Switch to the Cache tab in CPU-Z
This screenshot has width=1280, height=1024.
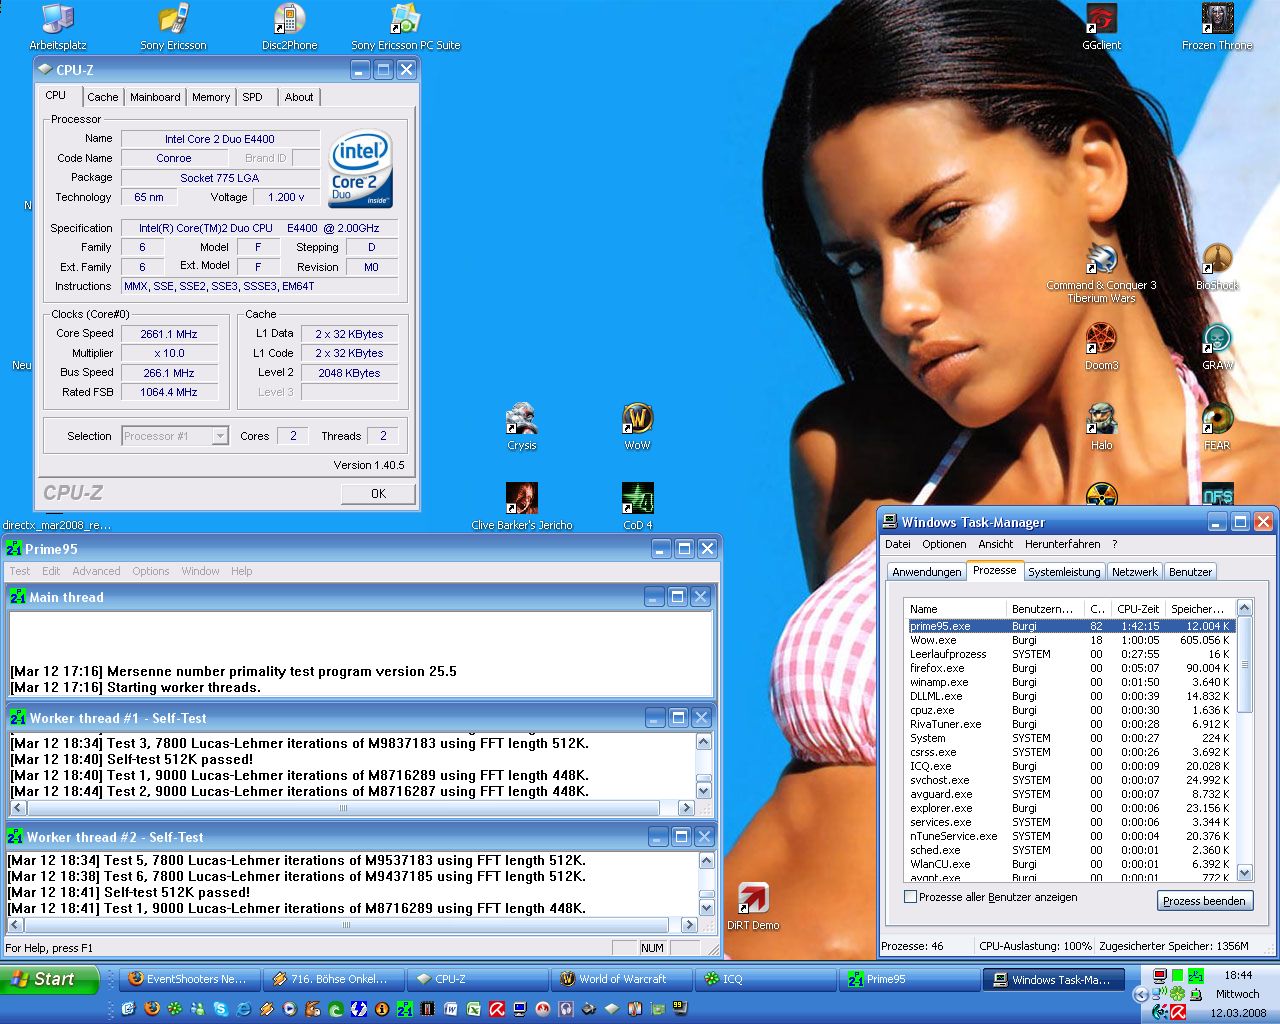[x=102, y=97]
